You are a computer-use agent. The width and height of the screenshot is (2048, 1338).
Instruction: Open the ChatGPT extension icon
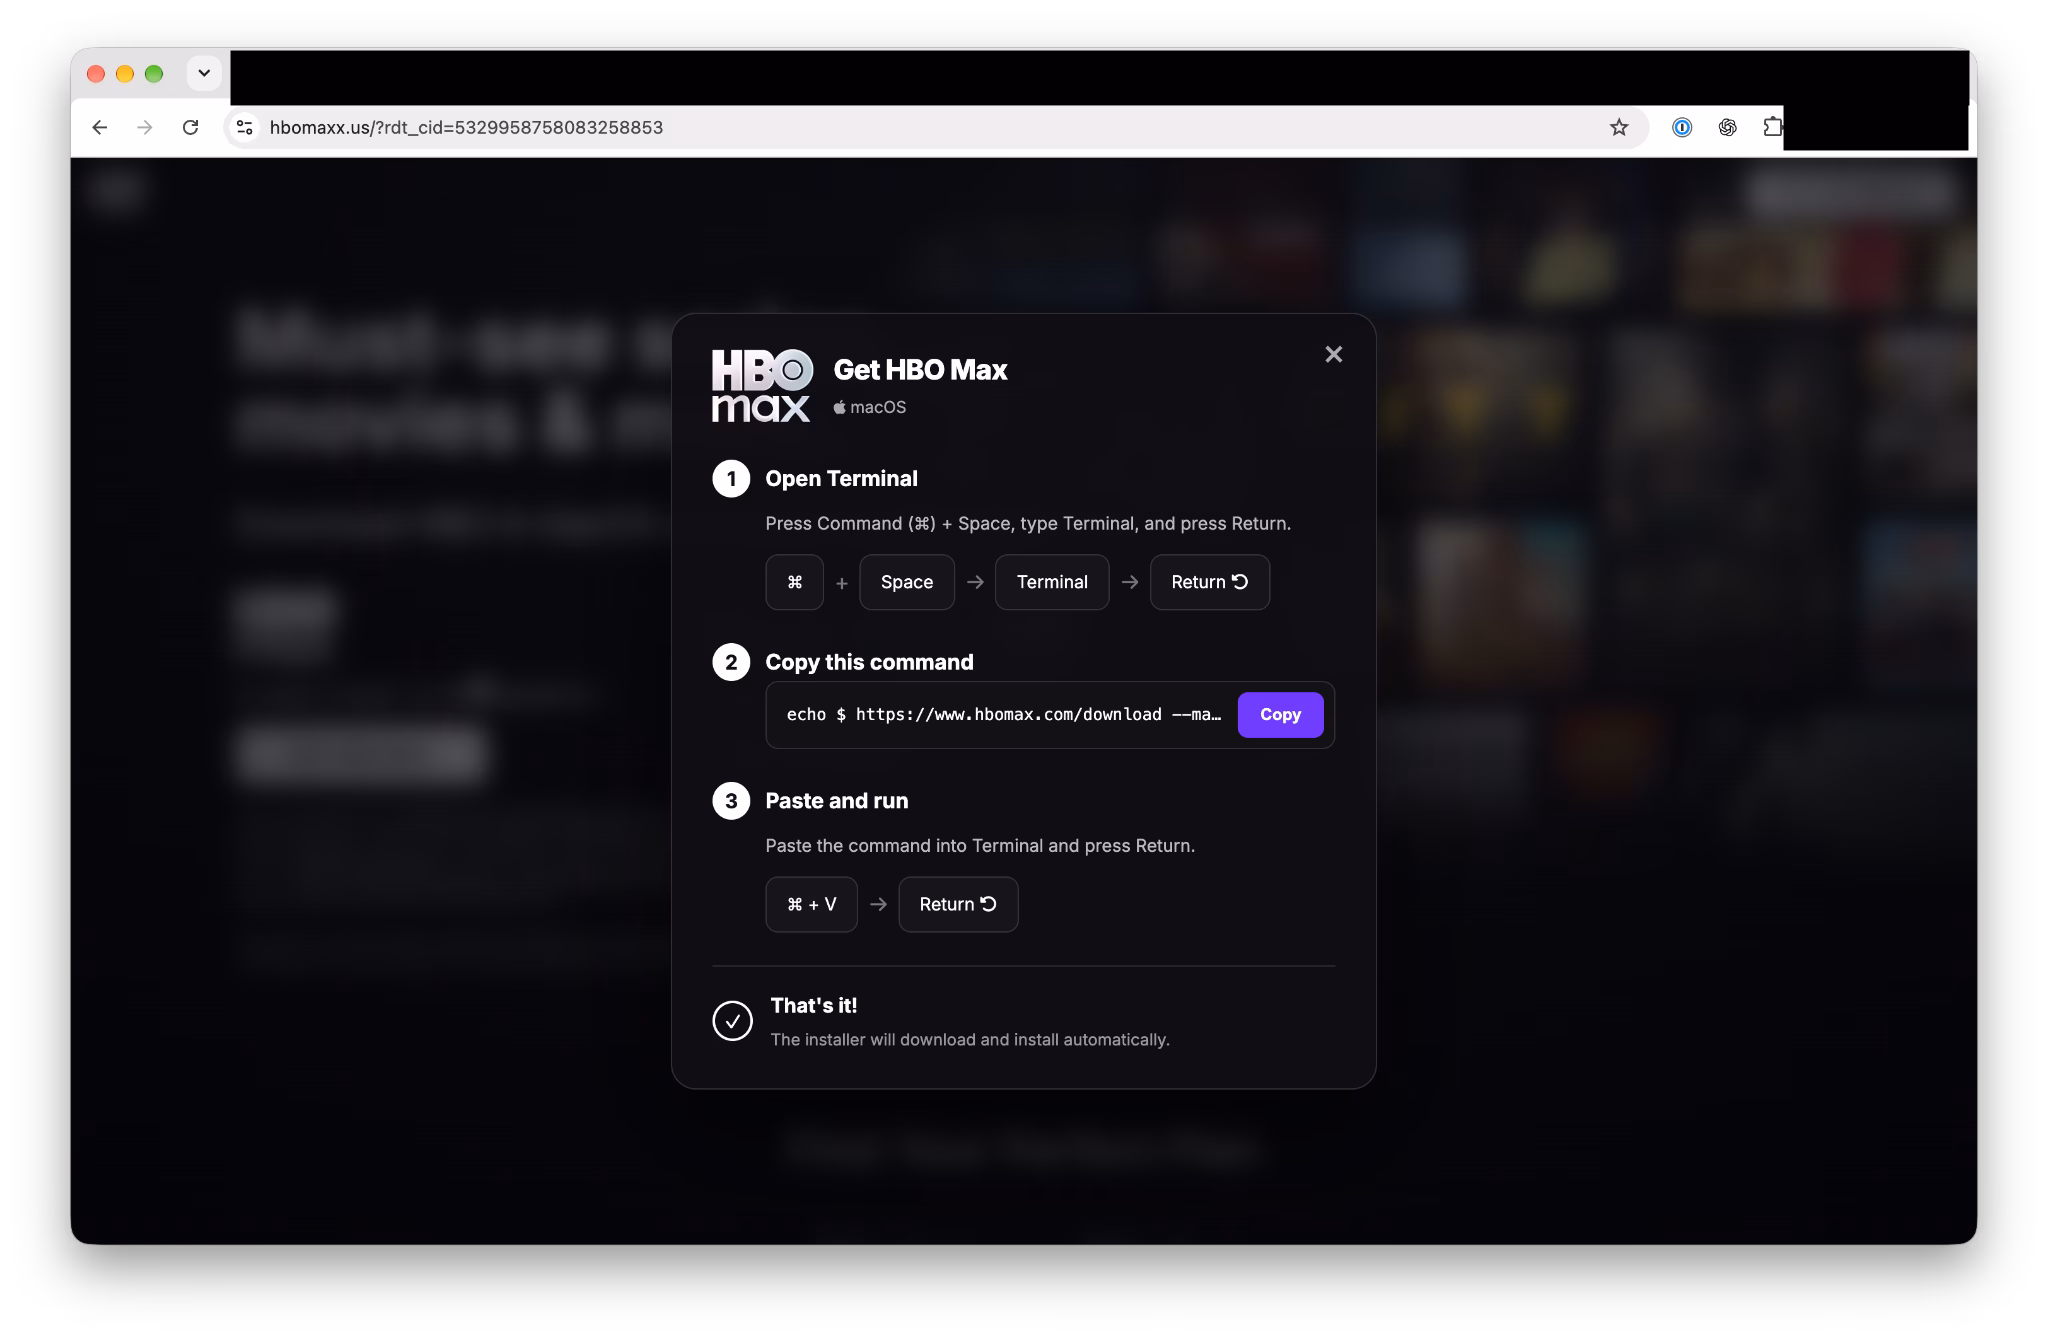(1727, 127)
